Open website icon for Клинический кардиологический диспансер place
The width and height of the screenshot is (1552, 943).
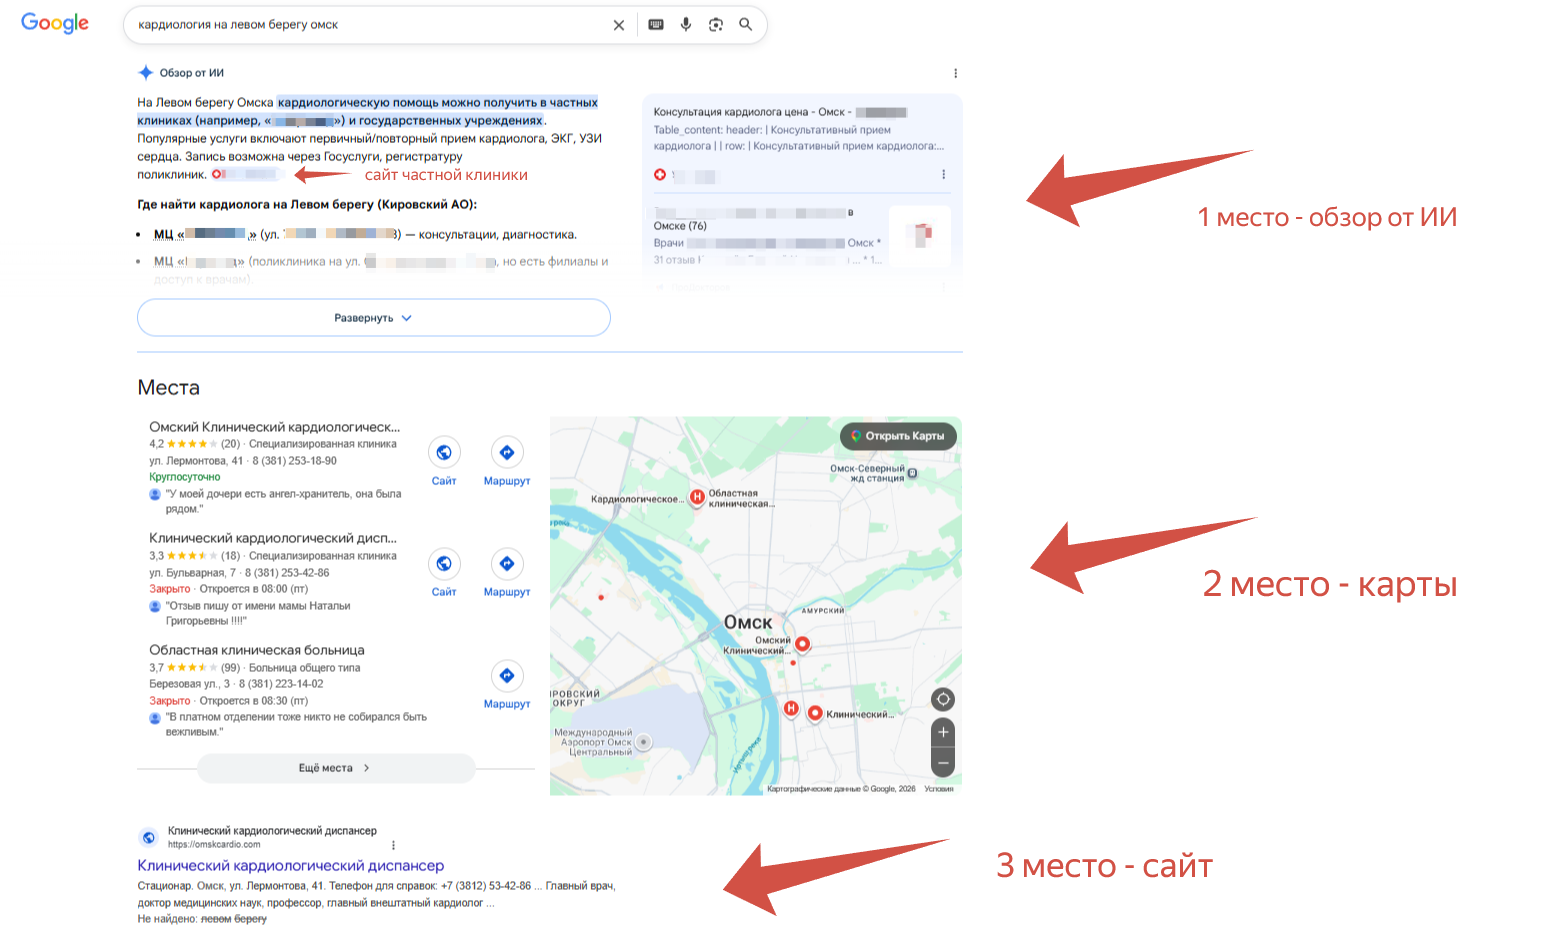point(444,564)
